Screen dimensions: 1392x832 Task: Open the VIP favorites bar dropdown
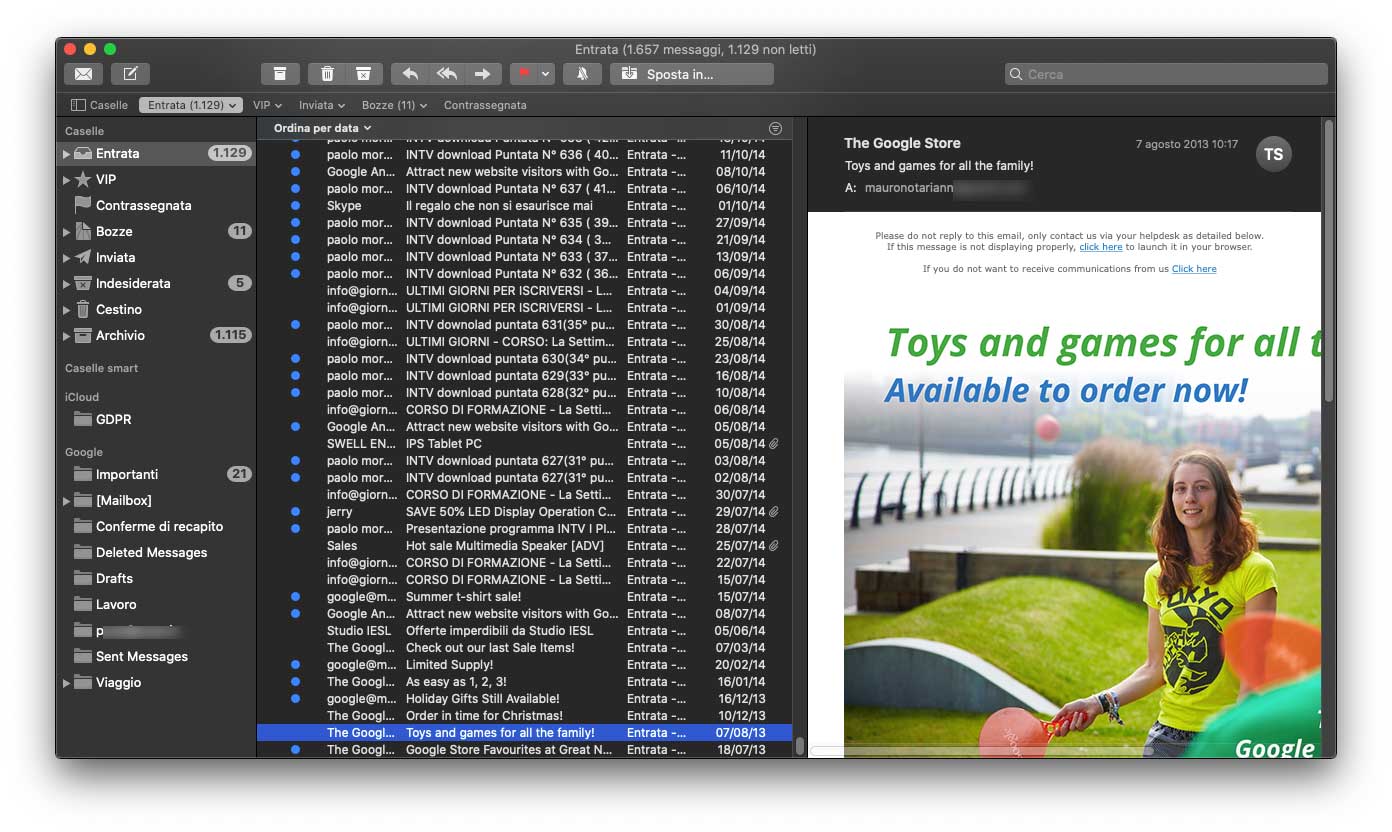pyautogui.click(x=267, y=105)
